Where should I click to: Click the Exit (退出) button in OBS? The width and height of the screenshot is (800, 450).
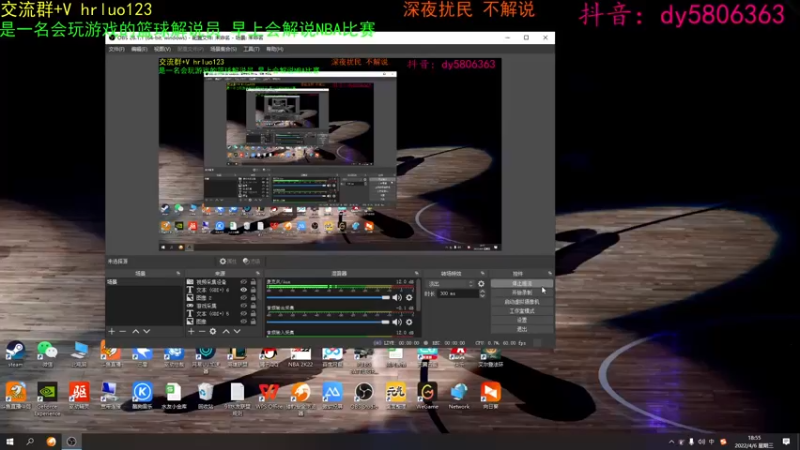pyautogui.click(x=521, y=329)
